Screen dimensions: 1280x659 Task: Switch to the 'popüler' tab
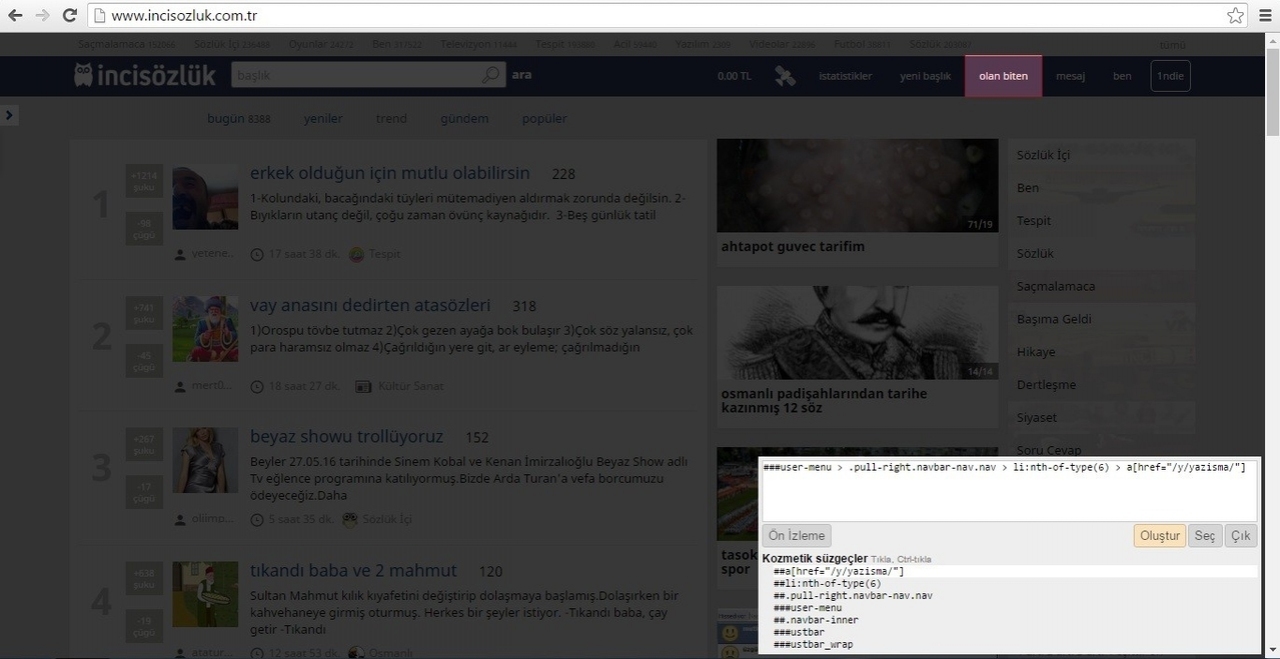(x=544, y=118)
